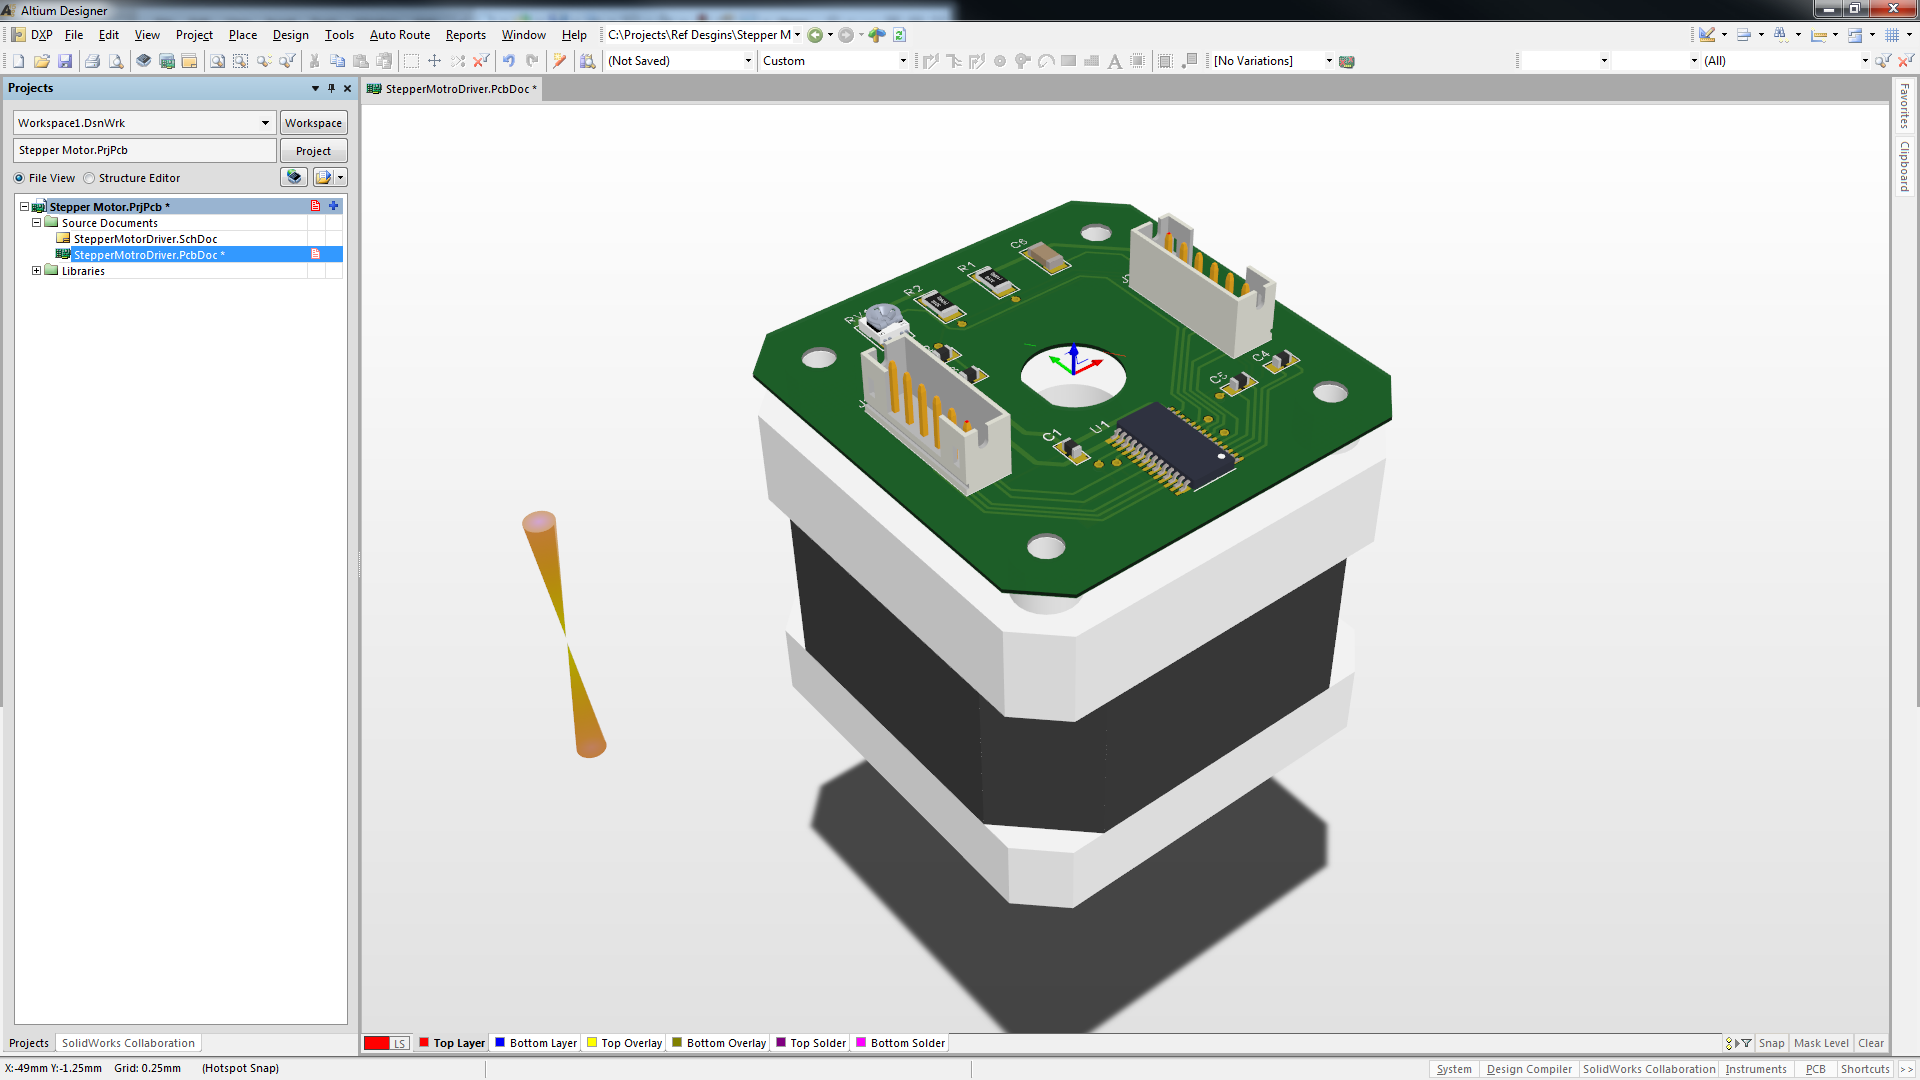Save the PCB with the Save icon
The image size is (1920, 1080).
pos(65,61)
